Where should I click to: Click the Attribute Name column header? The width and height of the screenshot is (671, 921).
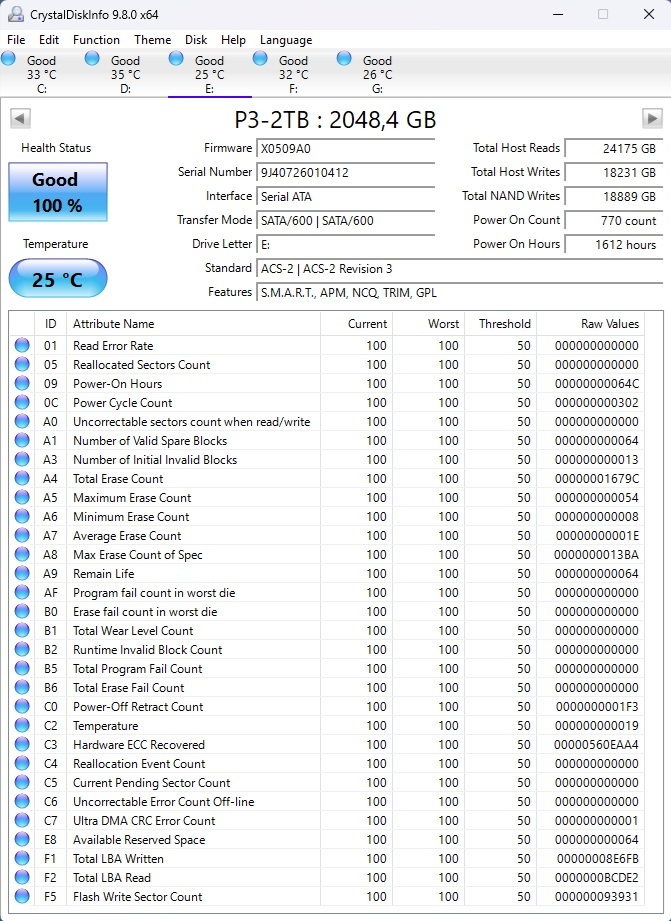pos(193,324)
